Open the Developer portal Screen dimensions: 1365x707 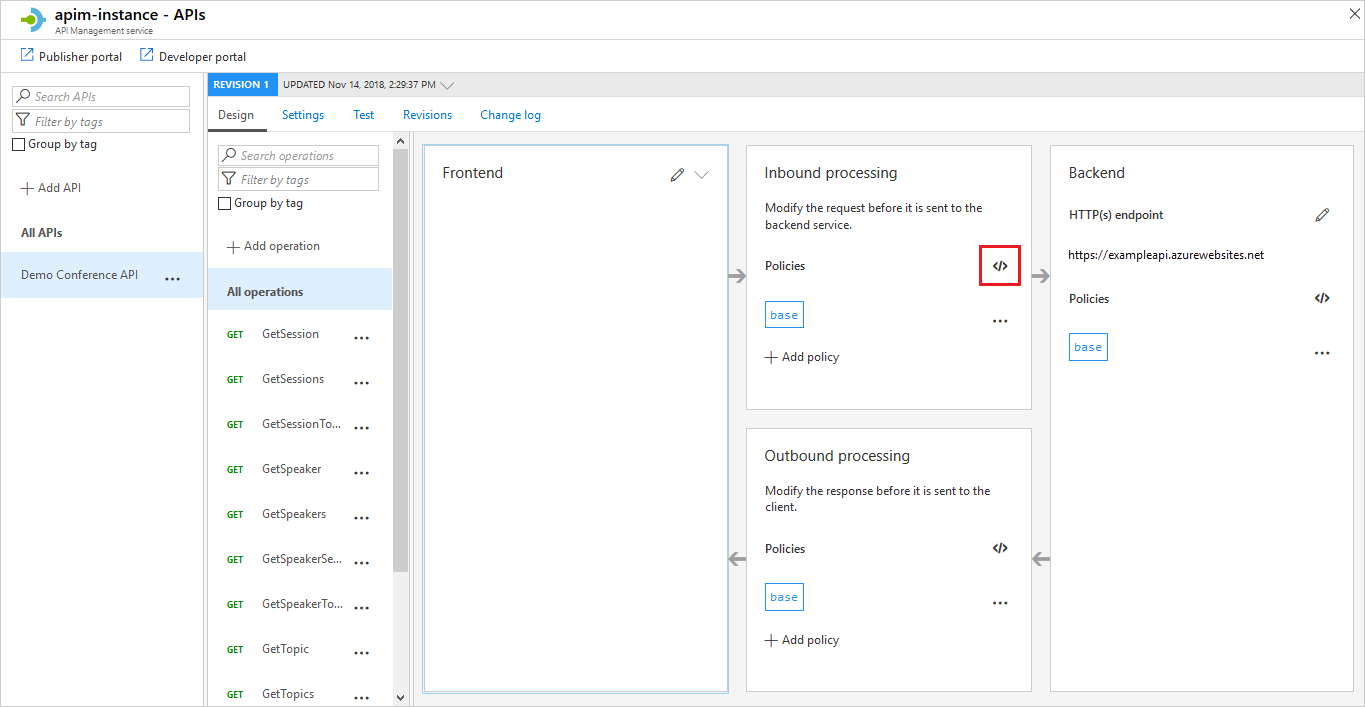click(x=192, y=56)
